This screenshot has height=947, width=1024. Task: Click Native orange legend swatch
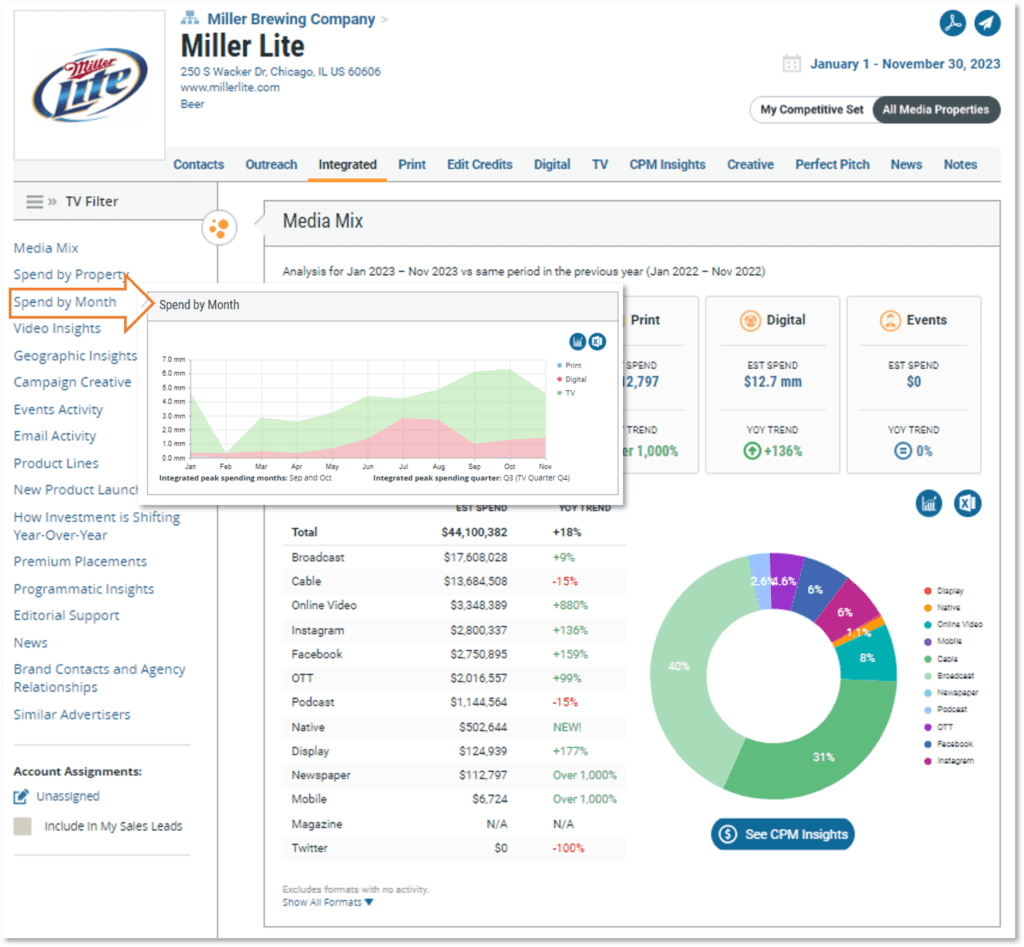(927, 608)
